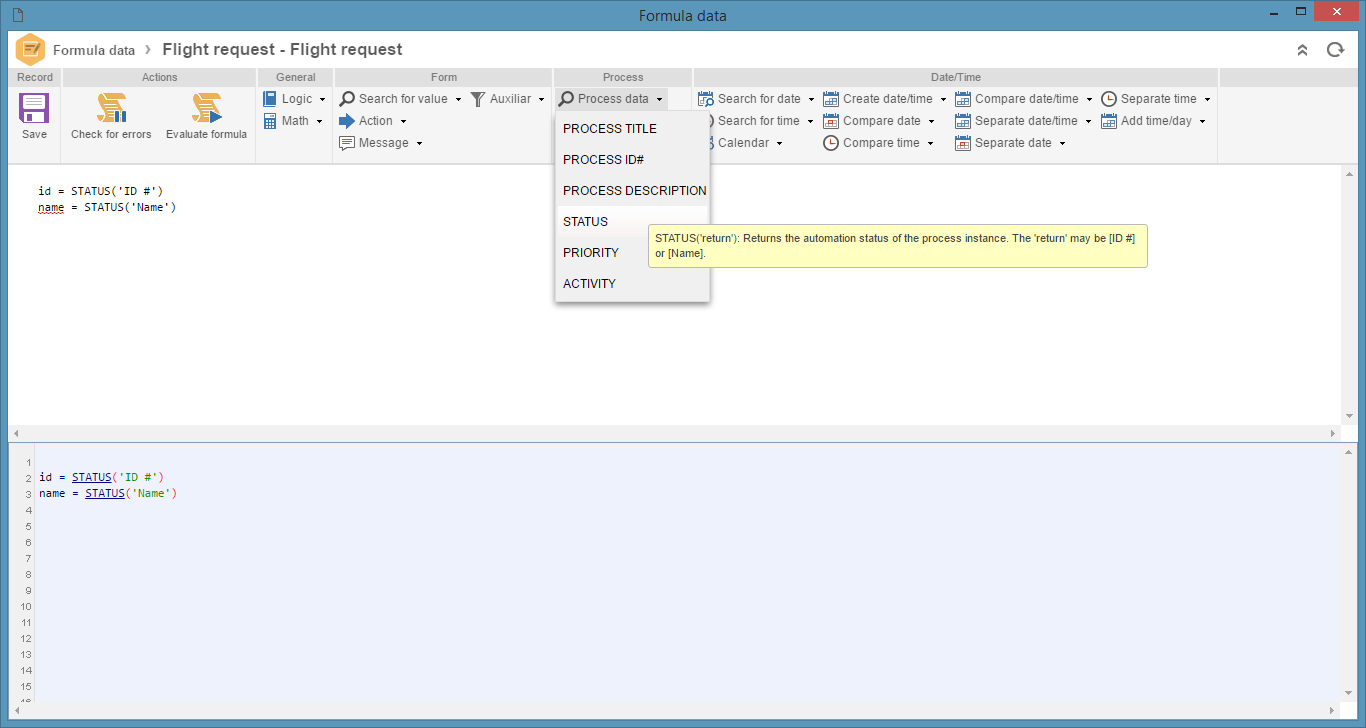
Task: Click the underlined STATUS on line 2 of lower pane
Action: (x=91, y=477)
